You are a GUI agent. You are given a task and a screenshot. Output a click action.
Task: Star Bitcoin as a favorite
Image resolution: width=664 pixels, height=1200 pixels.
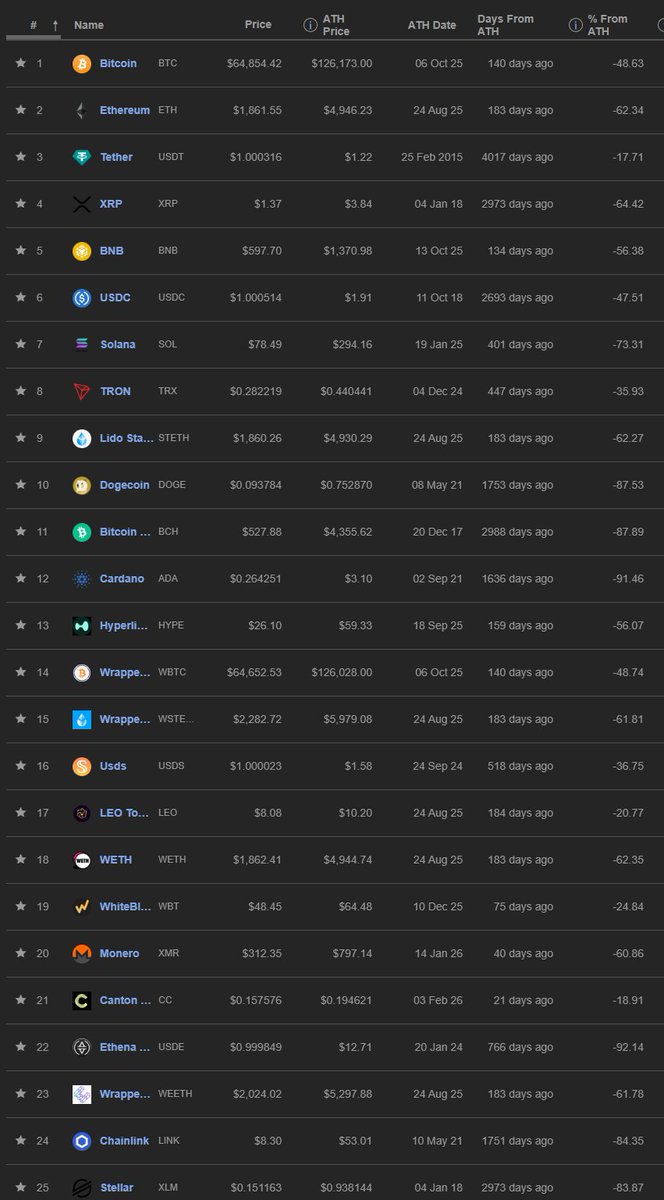tap(20, 63)
